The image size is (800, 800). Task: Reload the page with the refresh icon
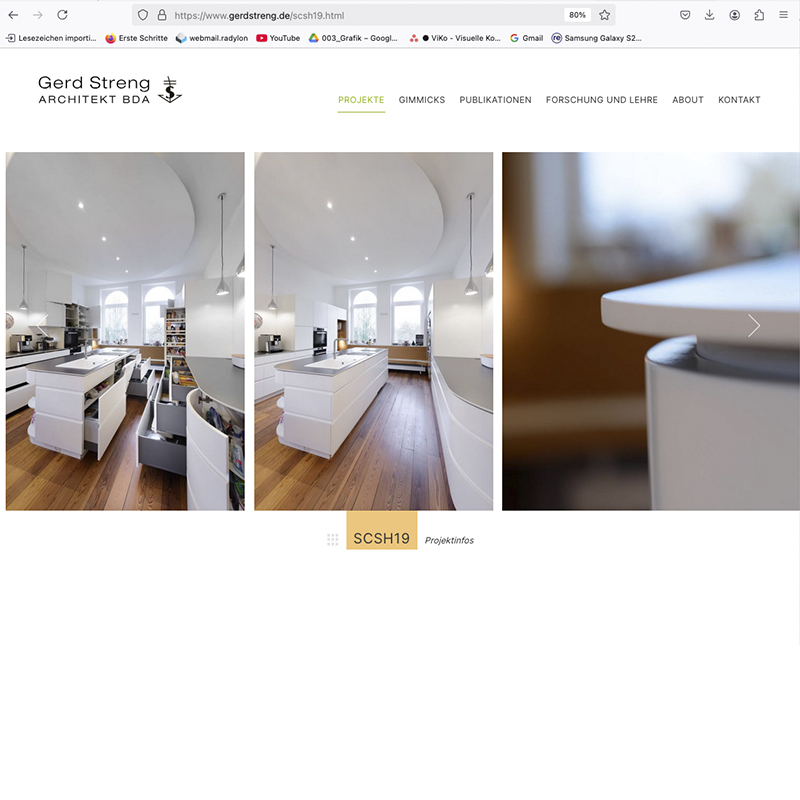62,15
